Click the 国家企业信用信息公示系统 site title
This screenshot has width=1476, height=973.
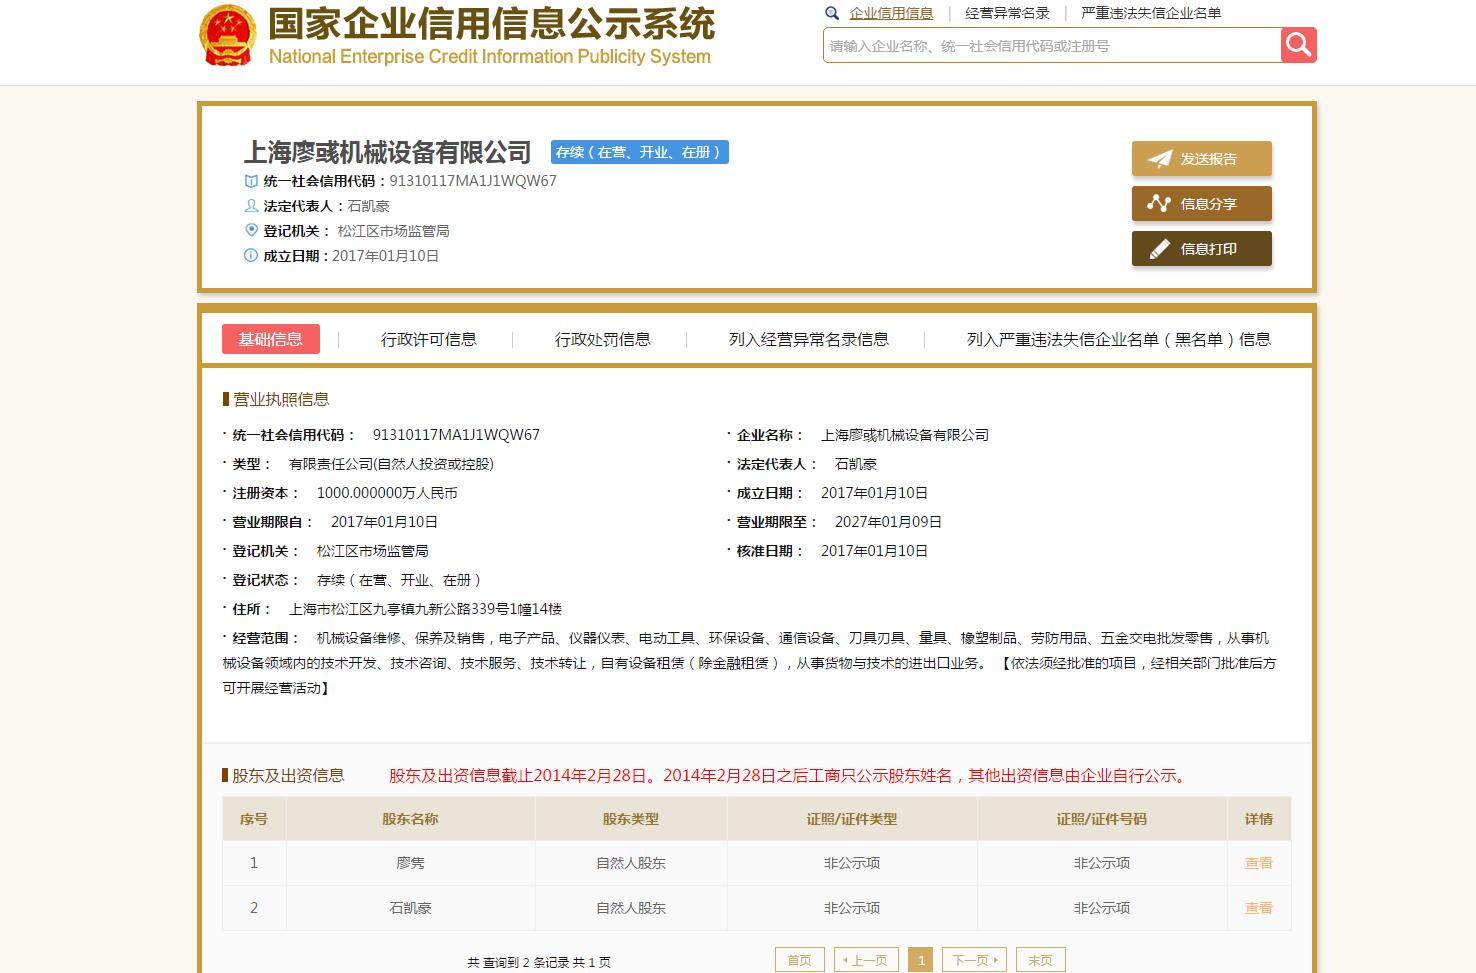point(491,23)
